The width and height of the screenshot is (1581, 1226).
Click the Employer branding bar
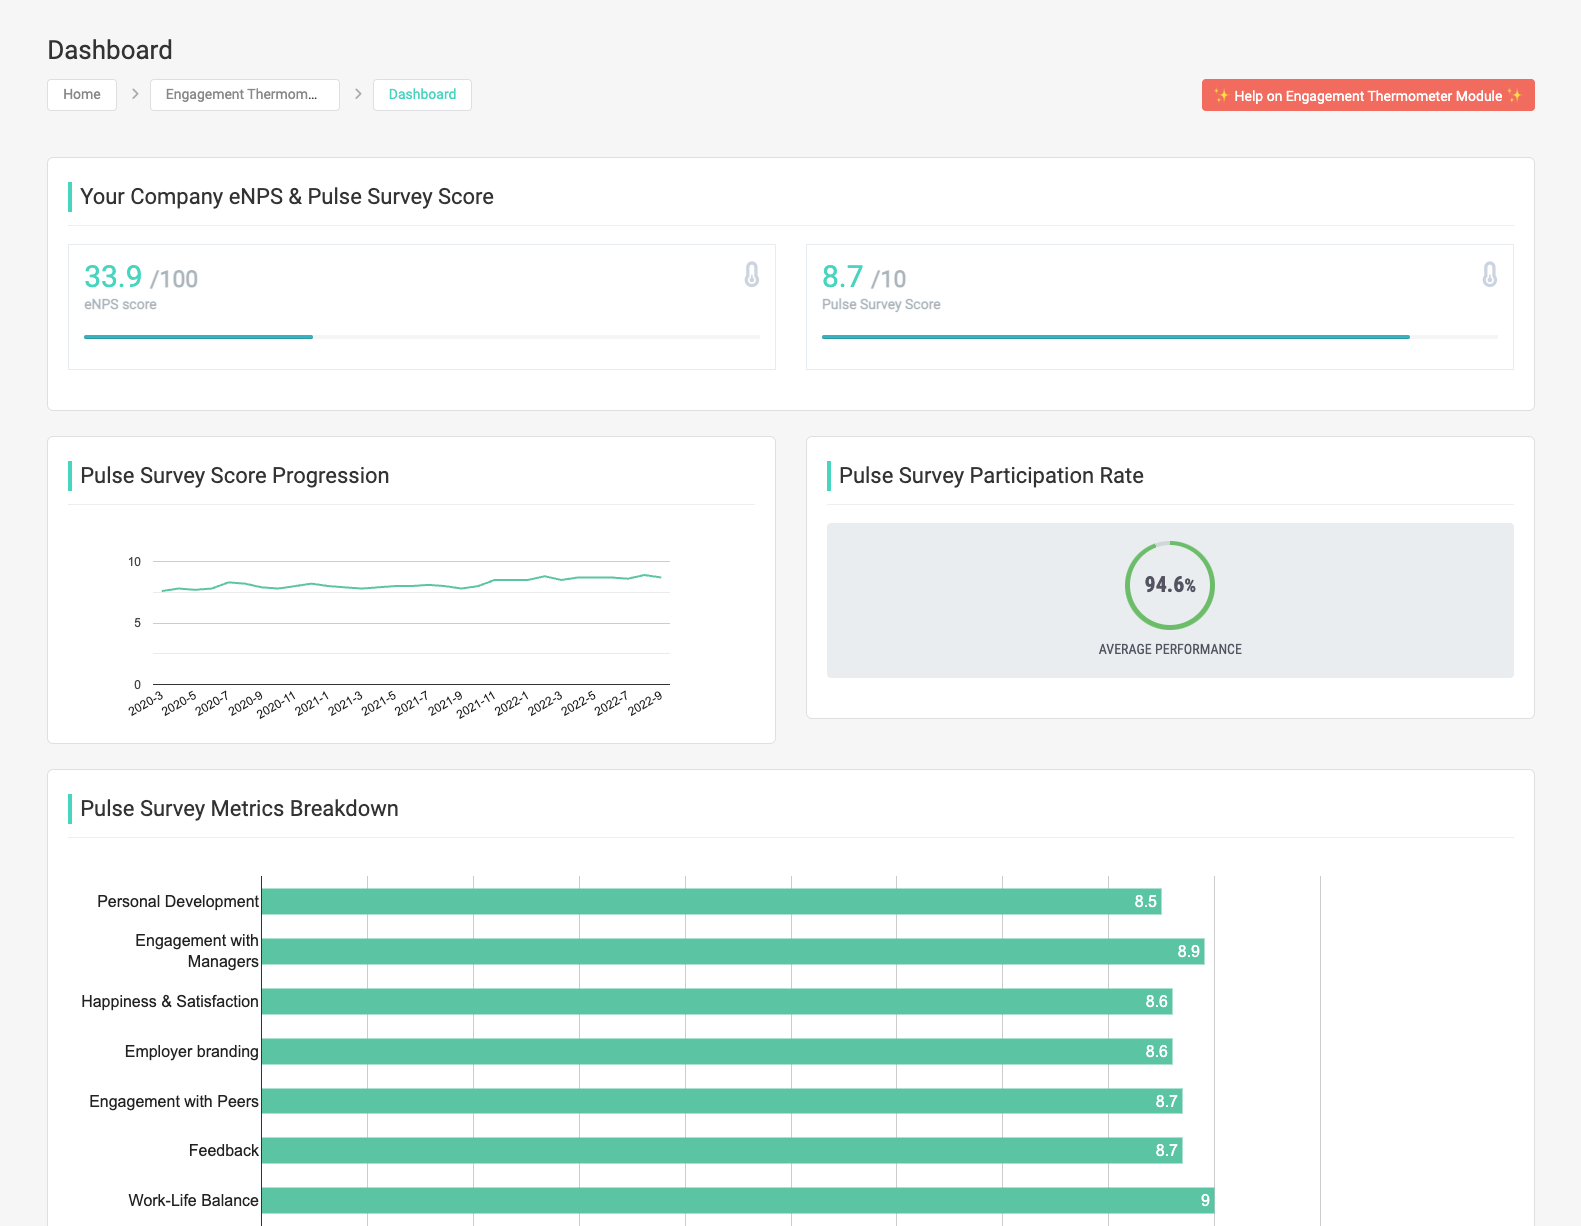(x=717, y=1051)
